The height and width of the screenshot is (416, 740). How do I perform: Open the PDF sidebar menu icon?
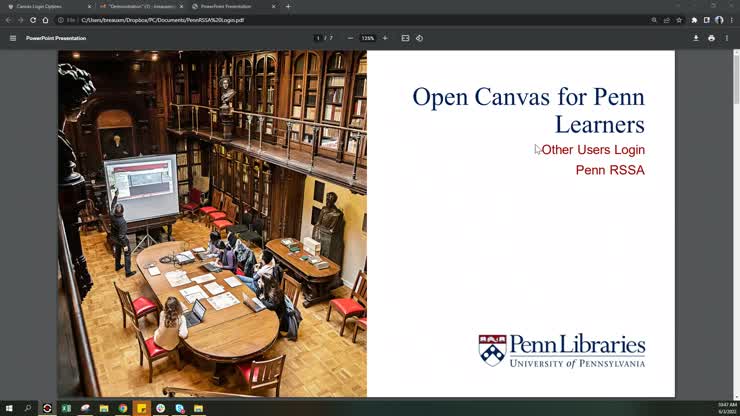(13, 38)
